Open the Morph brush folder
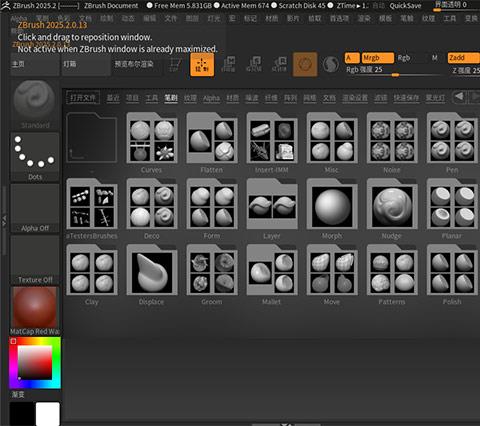Viewport: 480px width, 426px height. (x=332, y=204)
